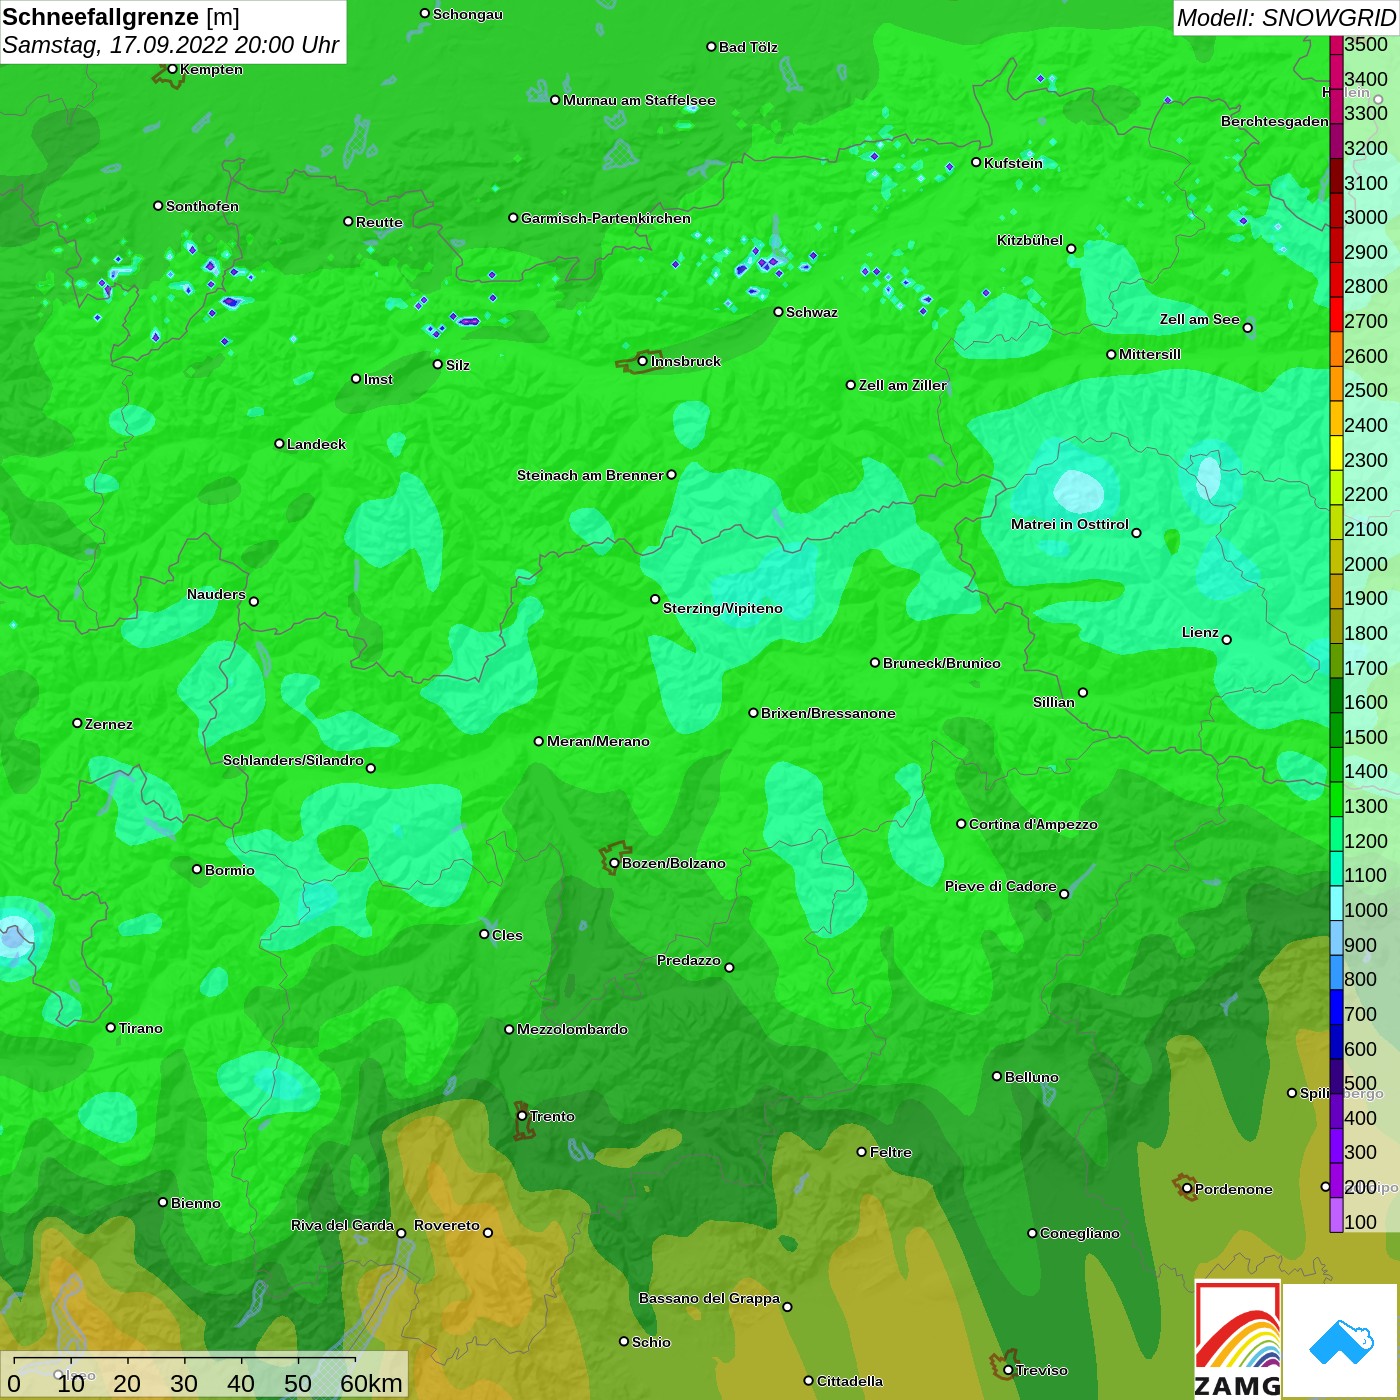Click the Rovereto label

446,1225
